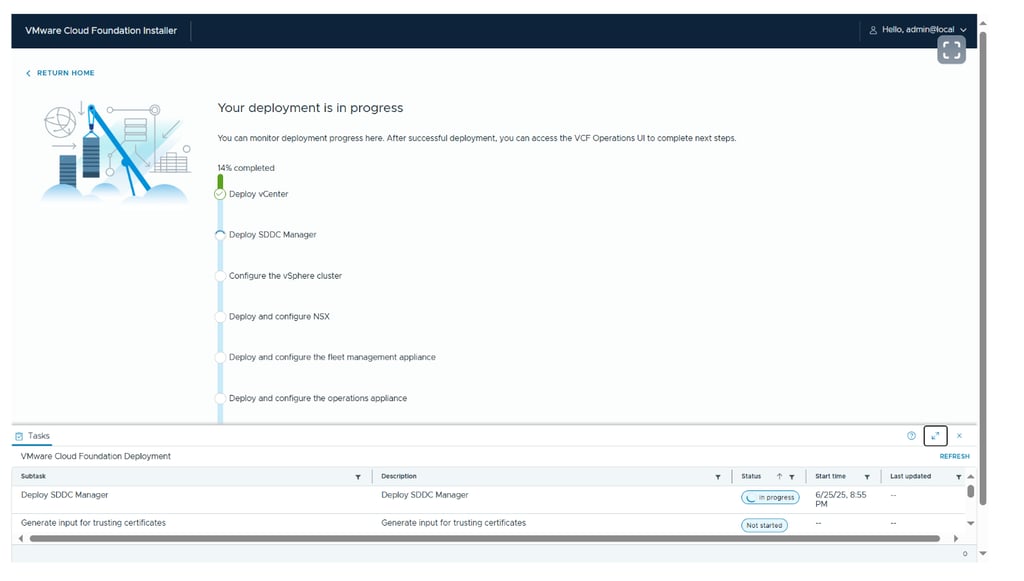Select Generate input for trusting certificates description cell
Viewport: 1024px width, 581px height.
[x=453, y=523]
